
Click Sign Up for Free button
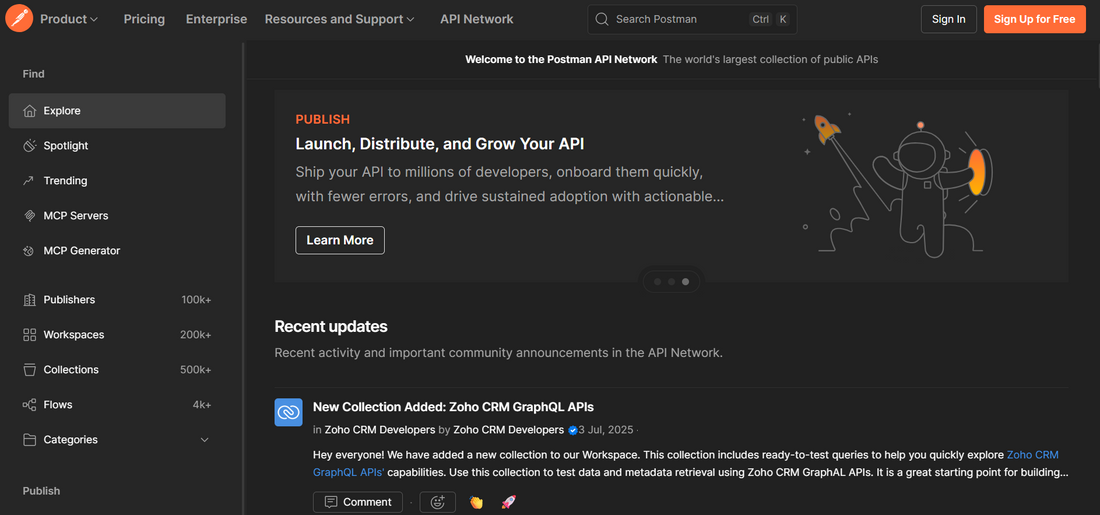(1034, 19)
